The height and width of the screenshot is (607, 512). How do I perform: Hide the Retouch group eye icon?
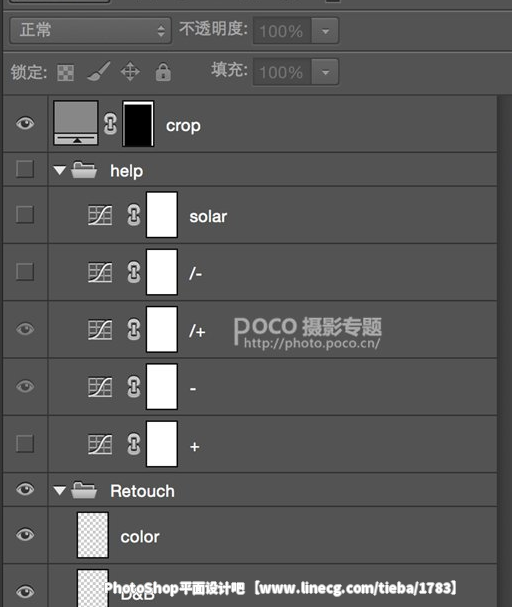pos(25,489)
